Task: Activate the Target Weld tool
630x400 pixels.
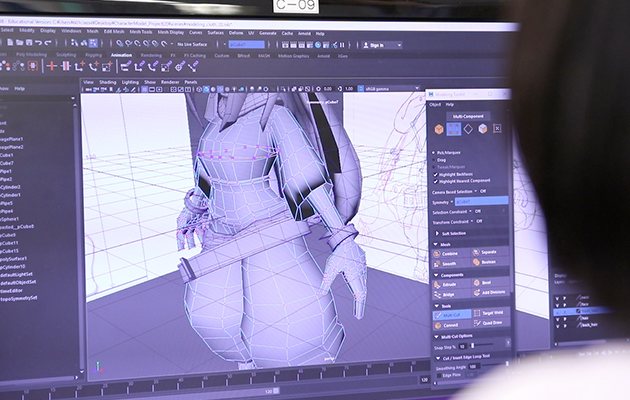Action: (x=489, y=312)
